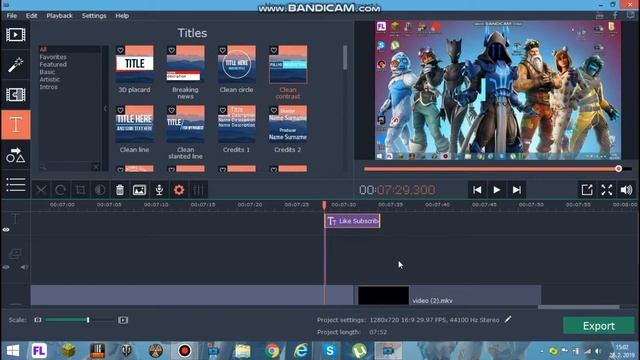Image resolution: width=640 pixels, height=360 pixels.
Task: Open the Import media tab icon
Action: pos(16,35)
